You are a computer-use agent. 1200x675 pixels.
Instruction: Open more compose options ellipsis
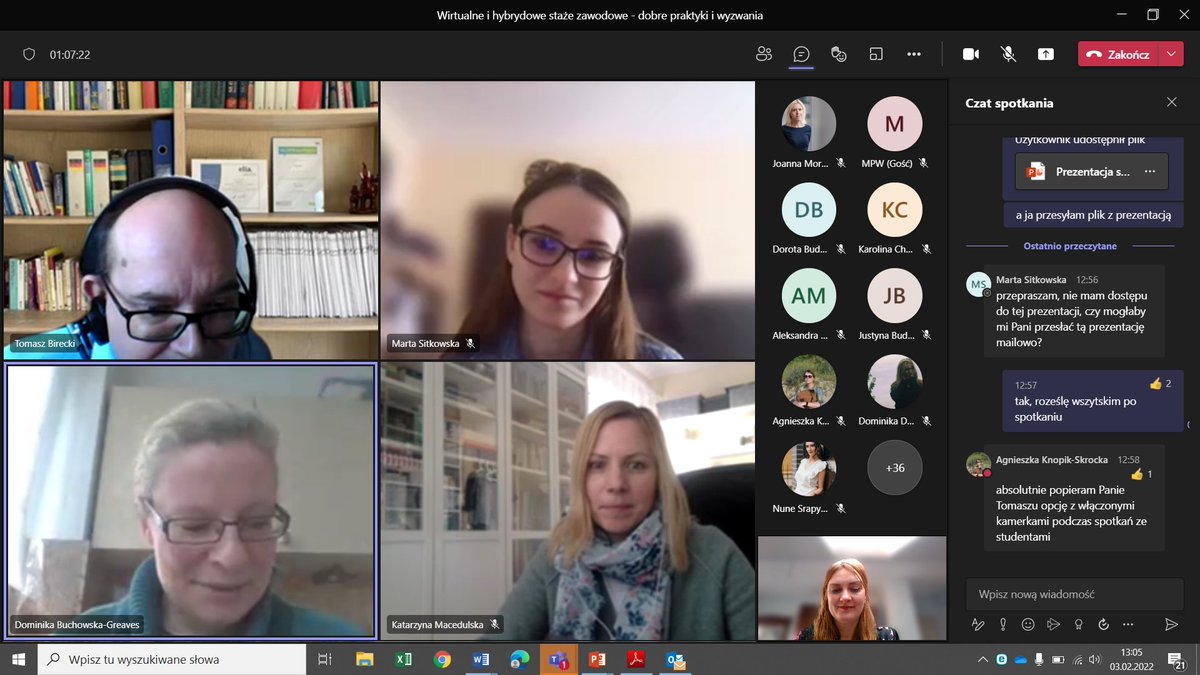(1128, 624)
